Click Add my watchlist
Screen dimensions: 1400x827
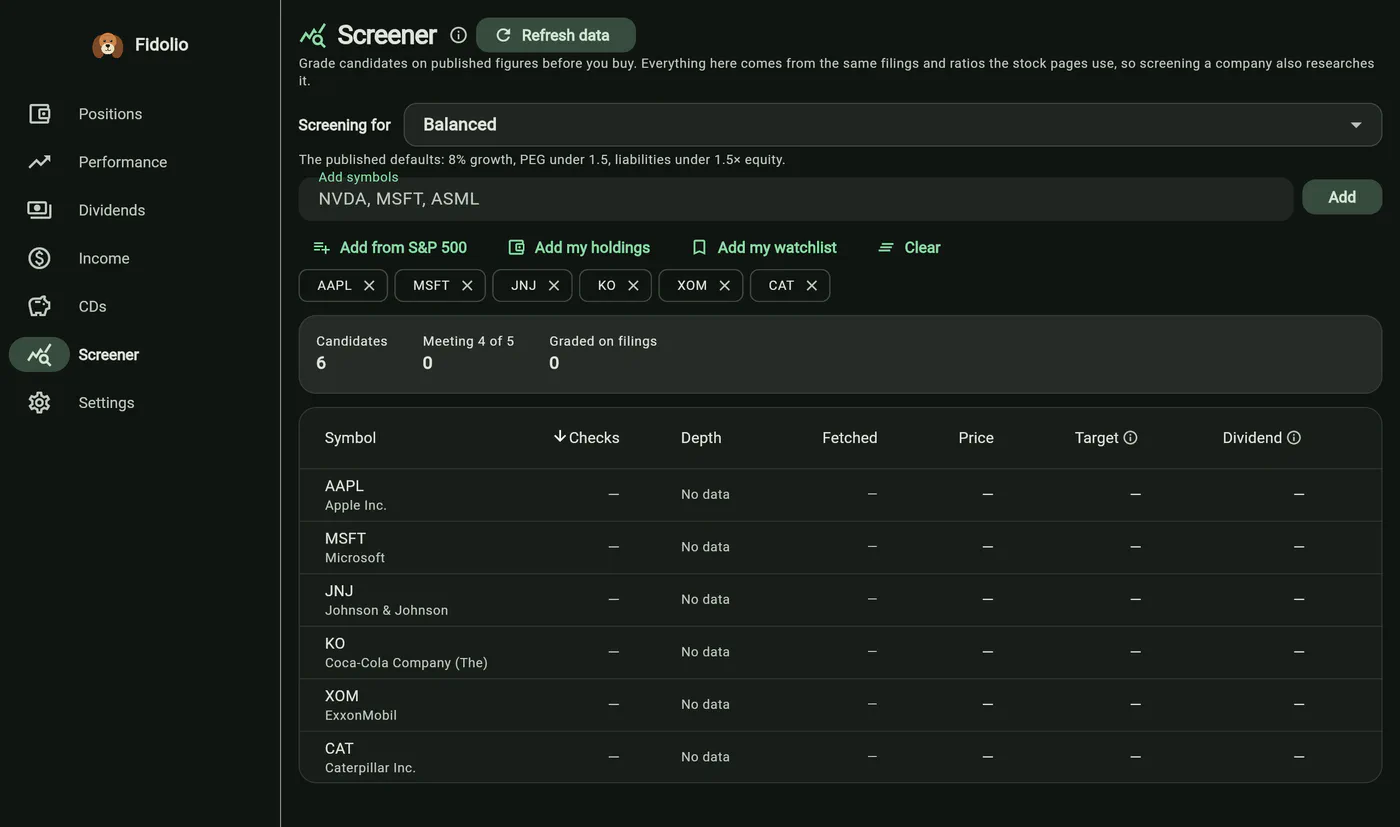[764, 247]
